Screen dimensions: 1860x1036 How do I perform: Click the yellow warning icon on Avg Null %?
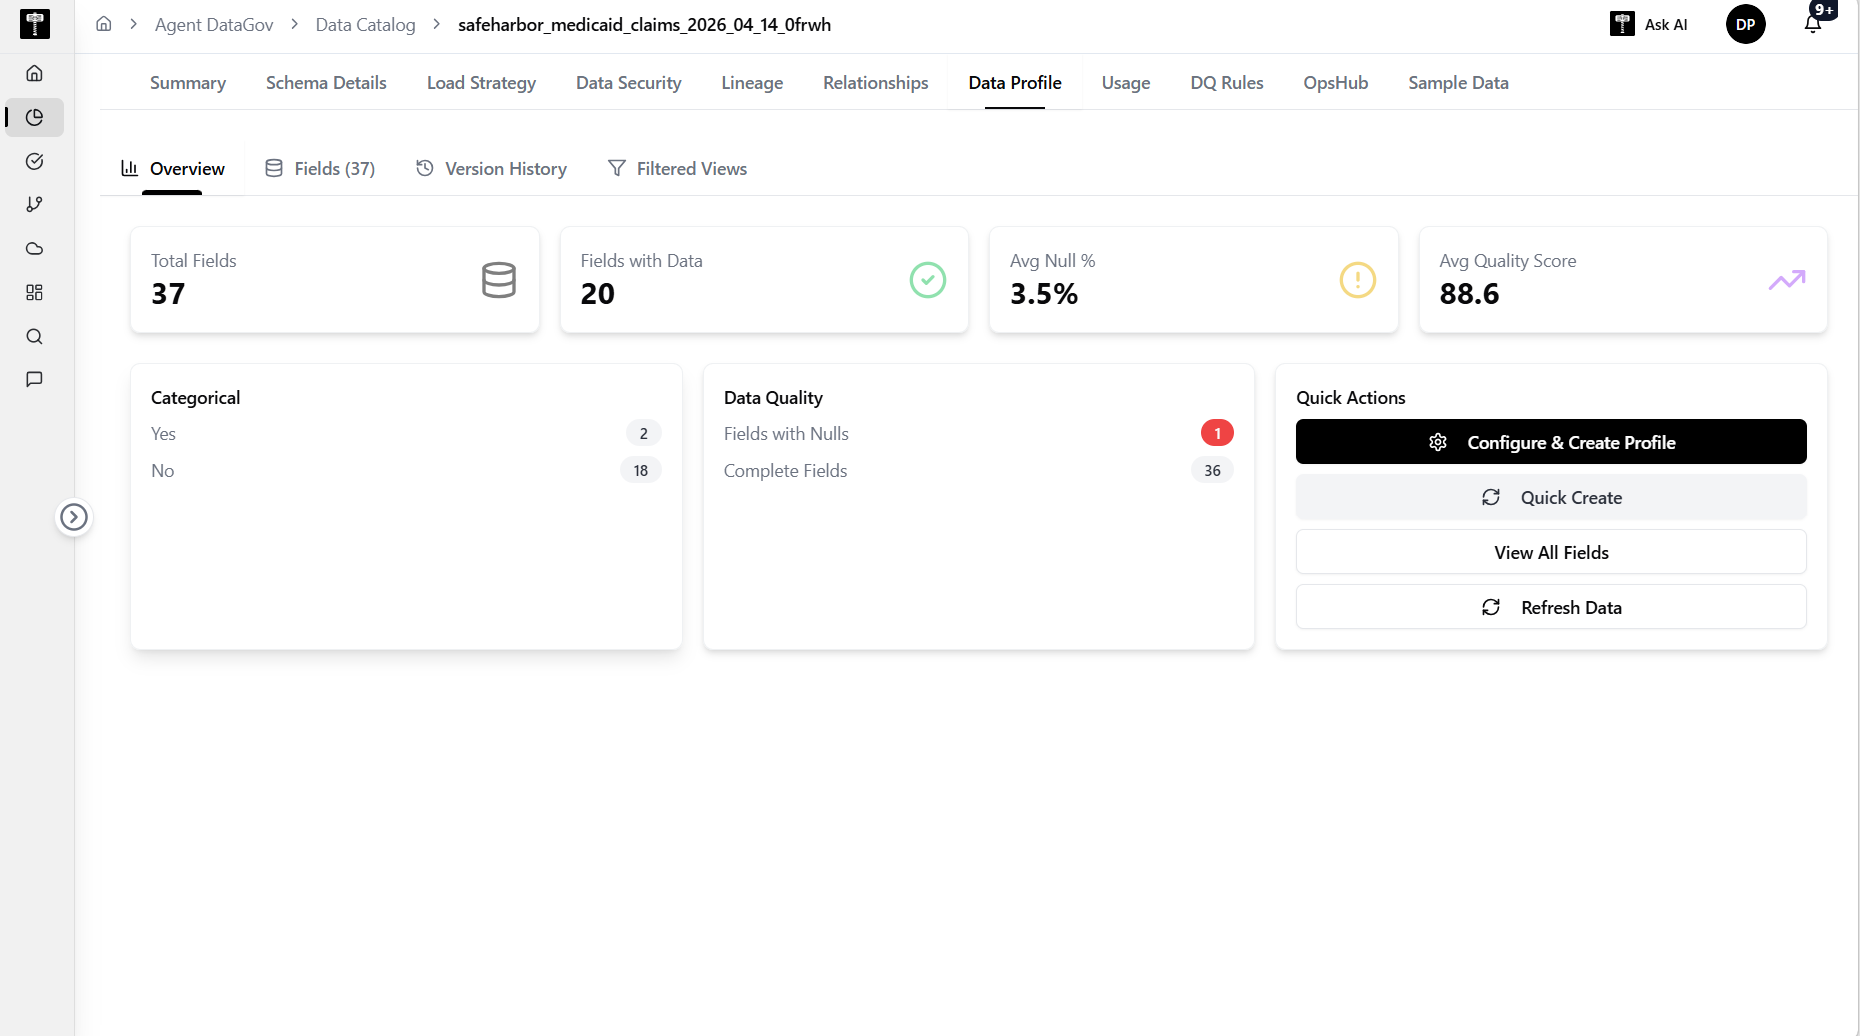[1358, 280]
